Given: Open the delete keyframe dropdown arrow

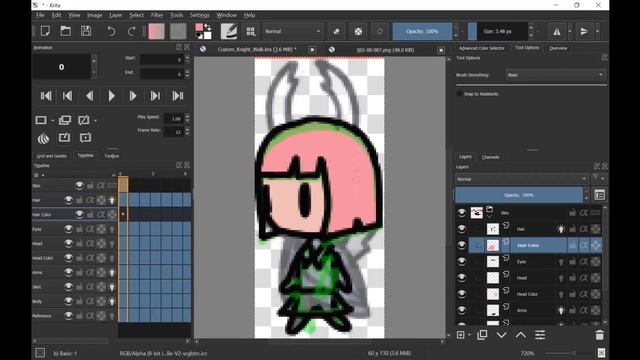Looking at the screenshot, I should [x=95, y=120].
